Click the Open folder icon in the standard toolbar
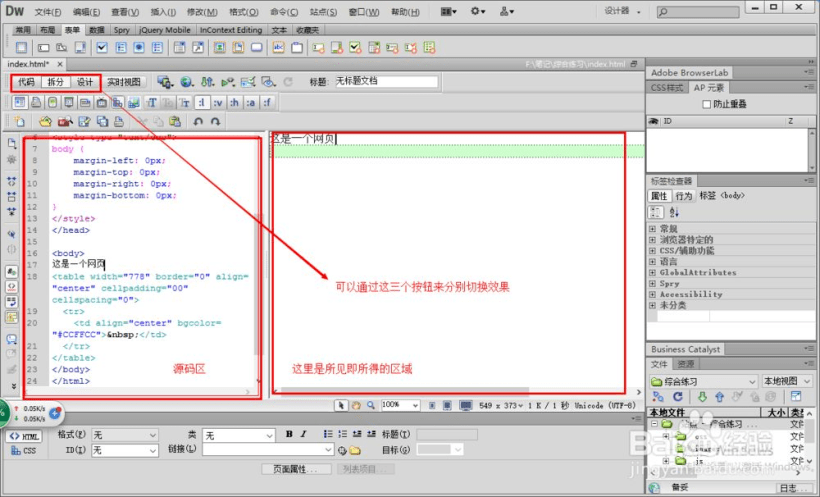820x497 pixels. pos(45,121)
